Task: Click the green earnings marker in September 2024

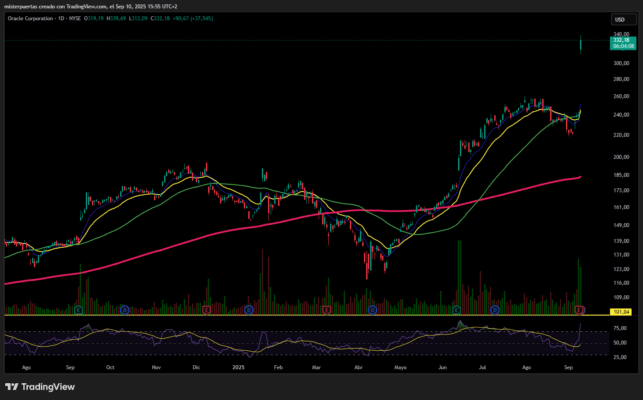Action: (79, 310)
